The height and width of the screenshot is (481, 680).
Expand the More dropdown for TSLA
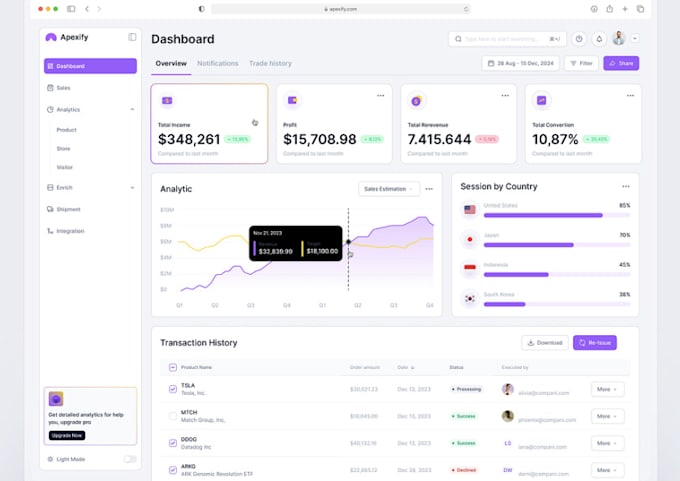point(608,389)
